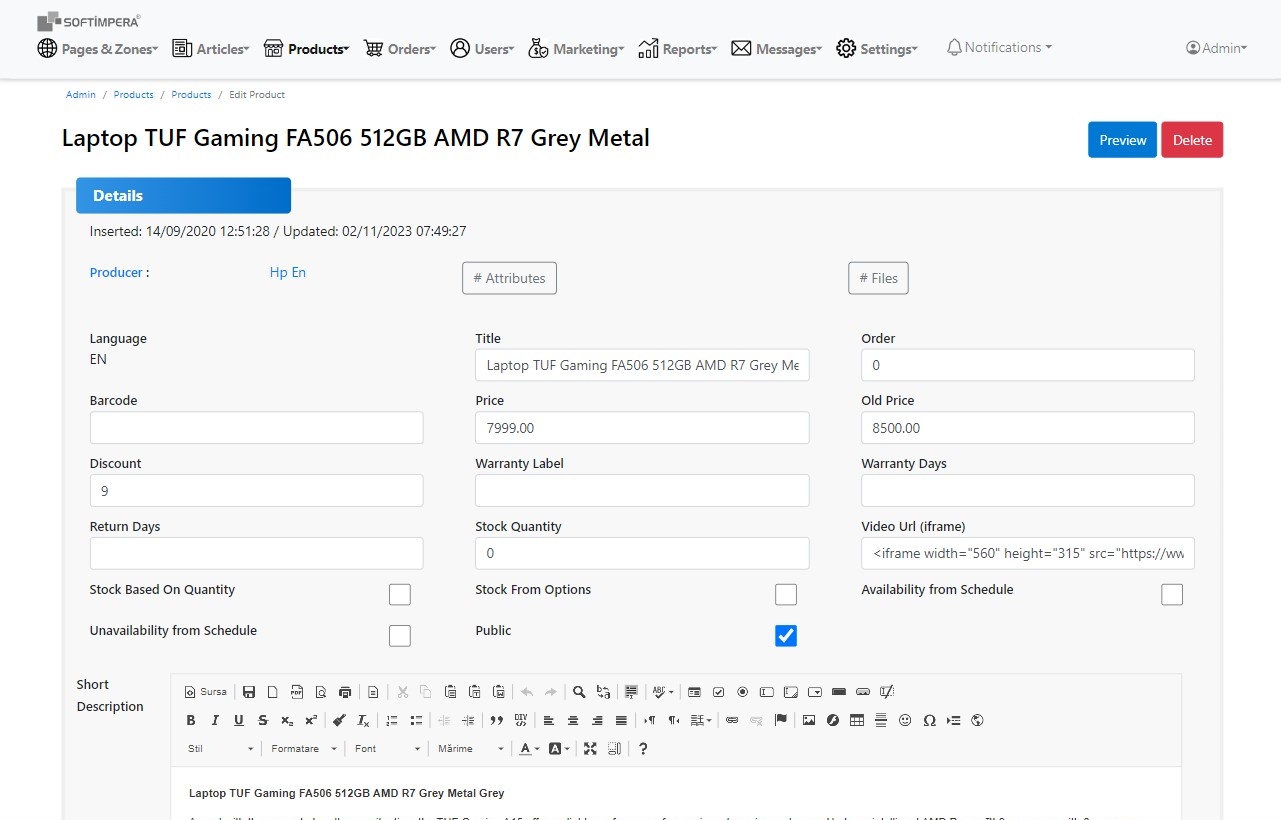Insert a numbered list
Image resolution: width=1281 pixels, height=820 pixels.
392,720
